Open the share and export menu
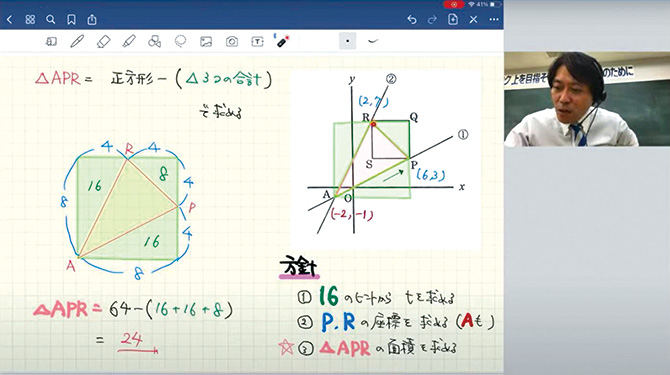 coord(92,20)
